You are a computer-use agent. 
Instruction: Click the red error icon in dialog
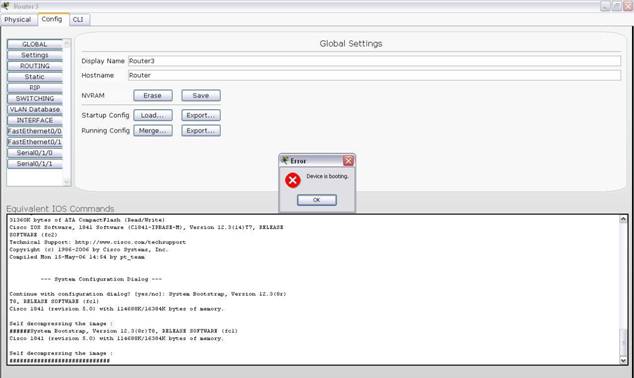pyautogui.click(x=293, y=180)
